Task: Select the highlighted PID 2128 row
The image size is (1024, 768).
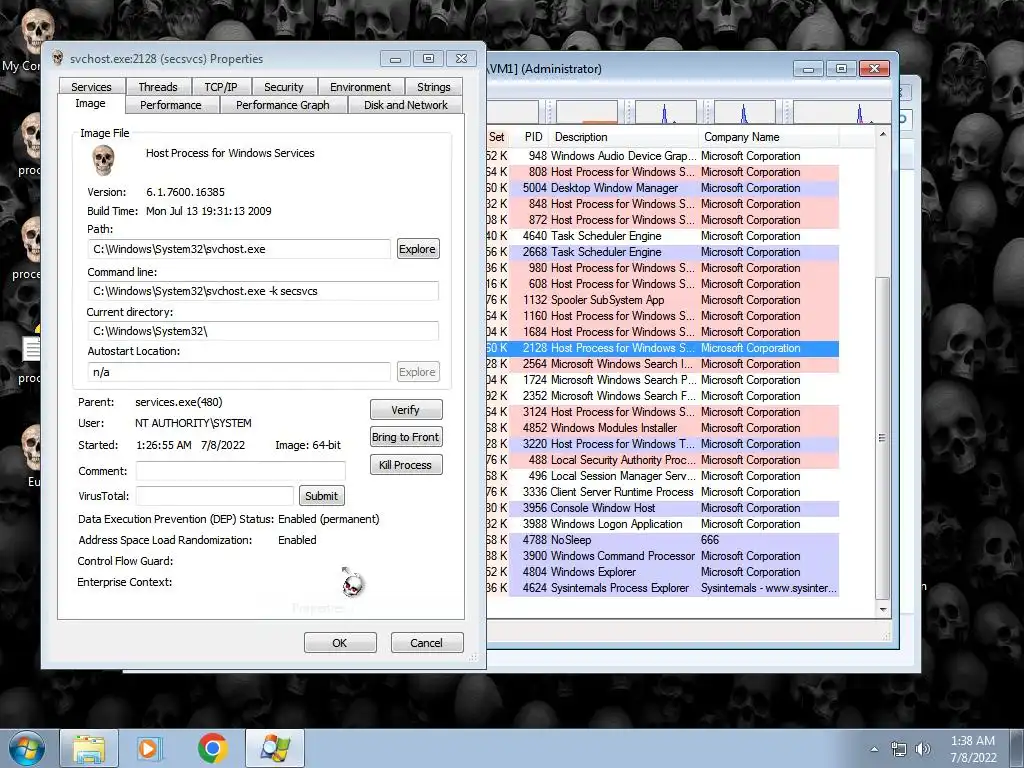Action: click(x=663, y=348)
